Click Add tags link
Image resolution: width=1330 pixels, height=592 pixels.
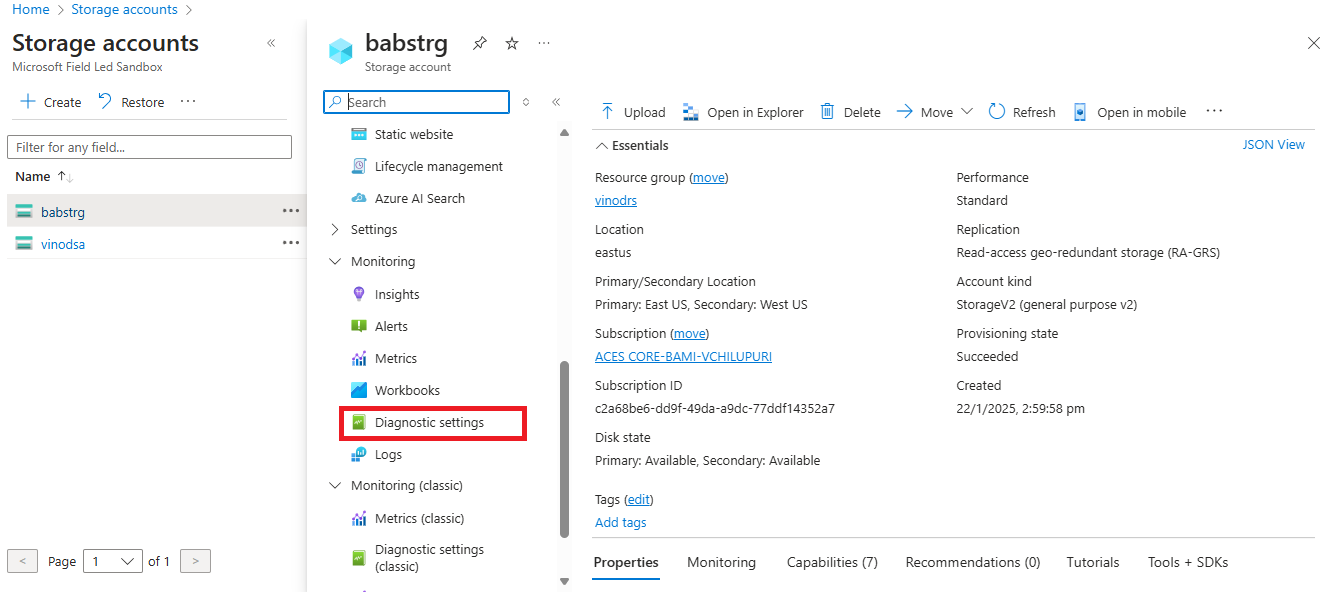(x=621, y=523)
